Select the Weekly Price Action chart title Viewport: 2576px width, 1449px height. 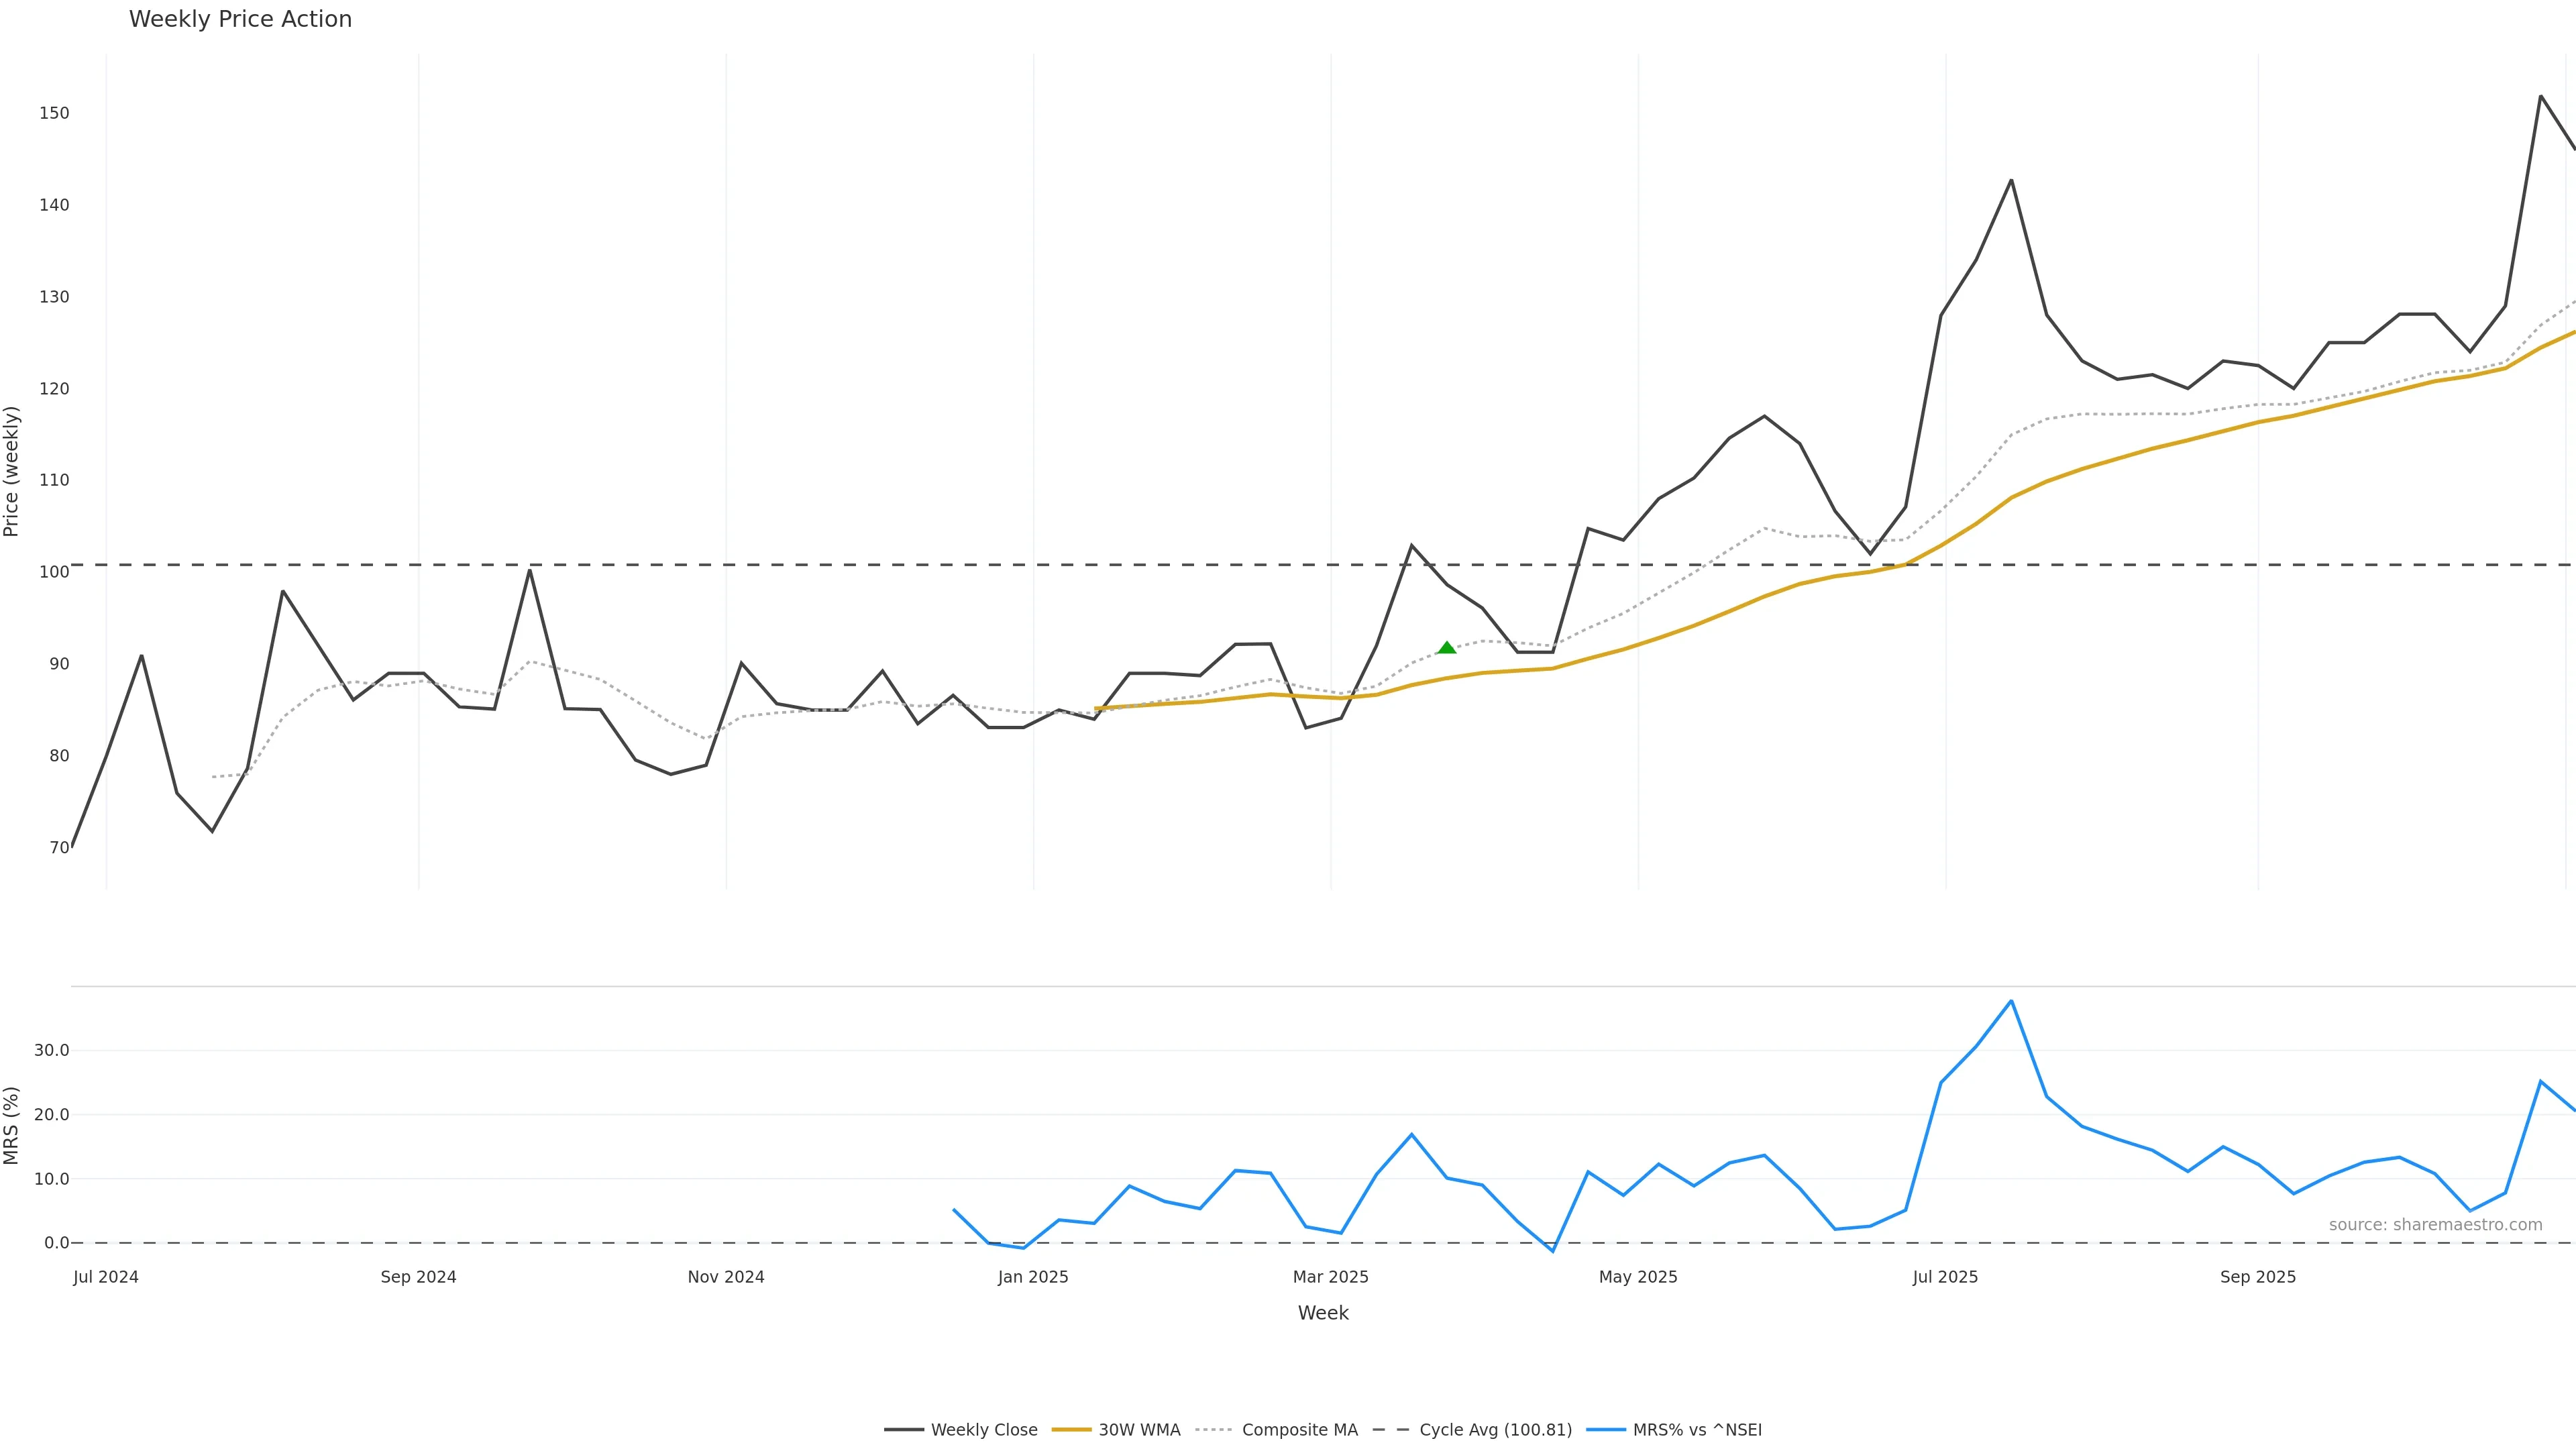[x=240, y=19]
